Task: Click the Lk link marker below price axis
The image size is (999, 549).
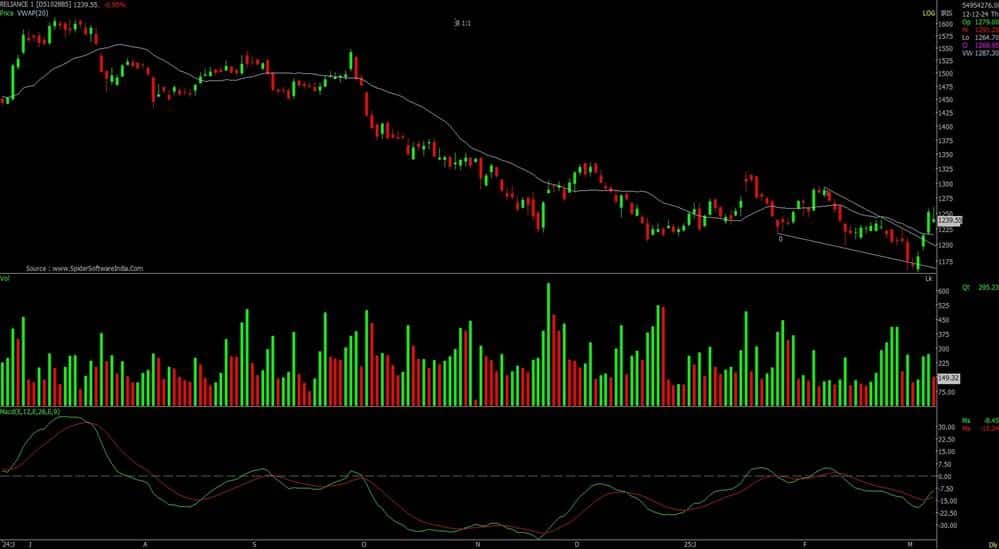Action: (x=929, y=277)
